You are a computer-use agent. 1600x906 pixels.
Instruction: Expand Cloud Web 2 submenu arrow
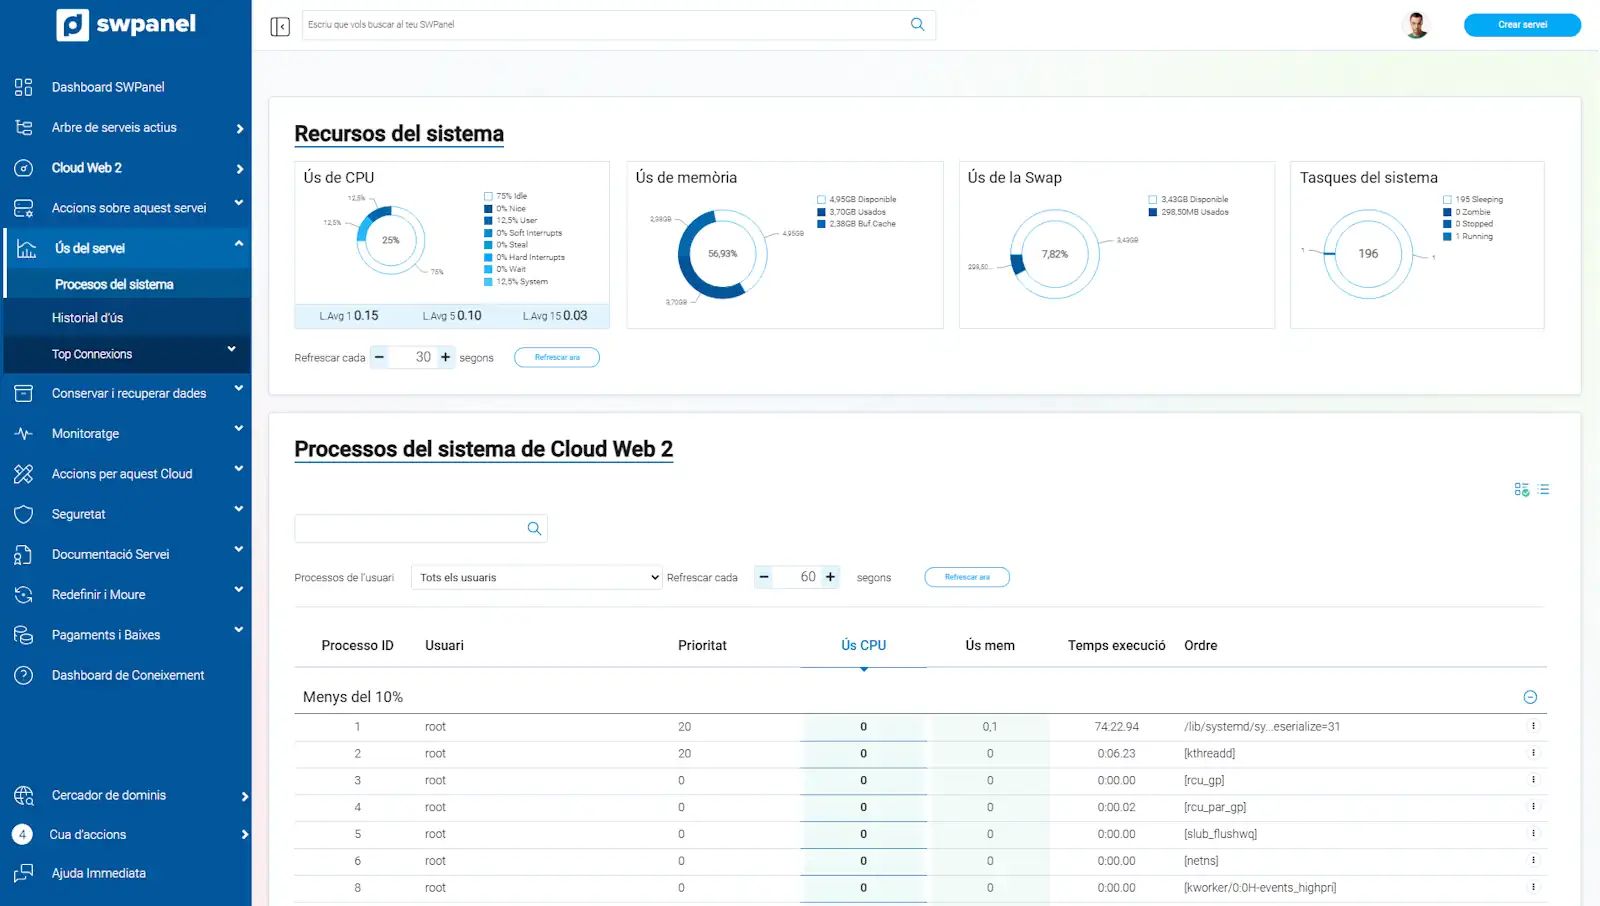pos(240,169)
